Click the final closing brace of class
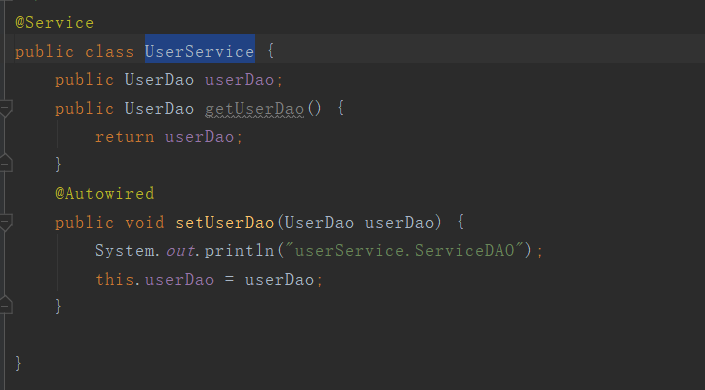 [x=18, y=363]
